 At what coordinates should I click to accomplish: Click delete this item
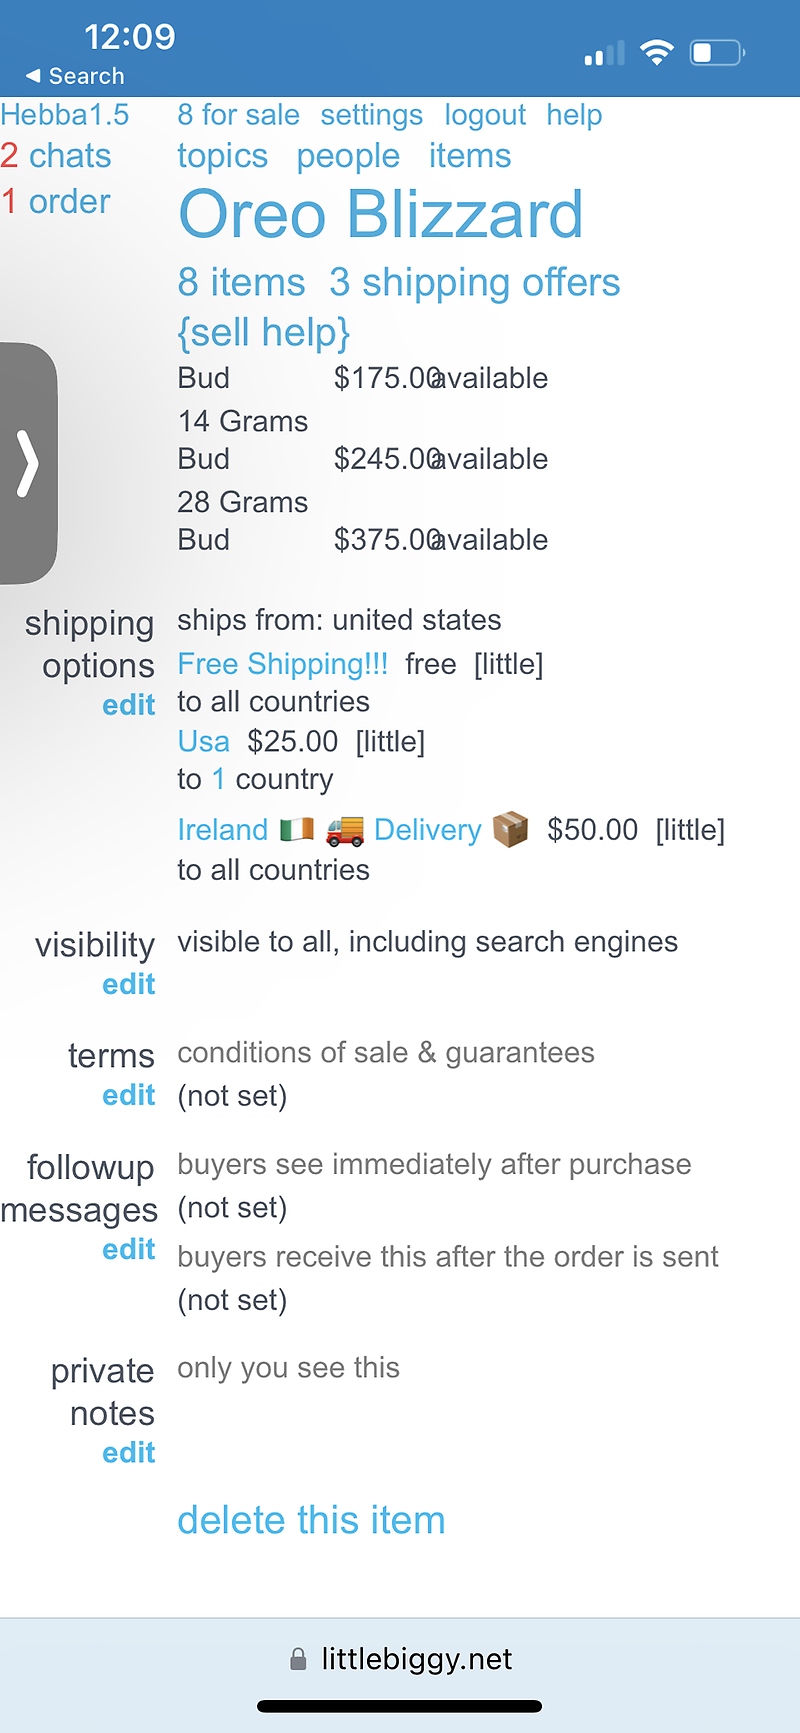311,1520
